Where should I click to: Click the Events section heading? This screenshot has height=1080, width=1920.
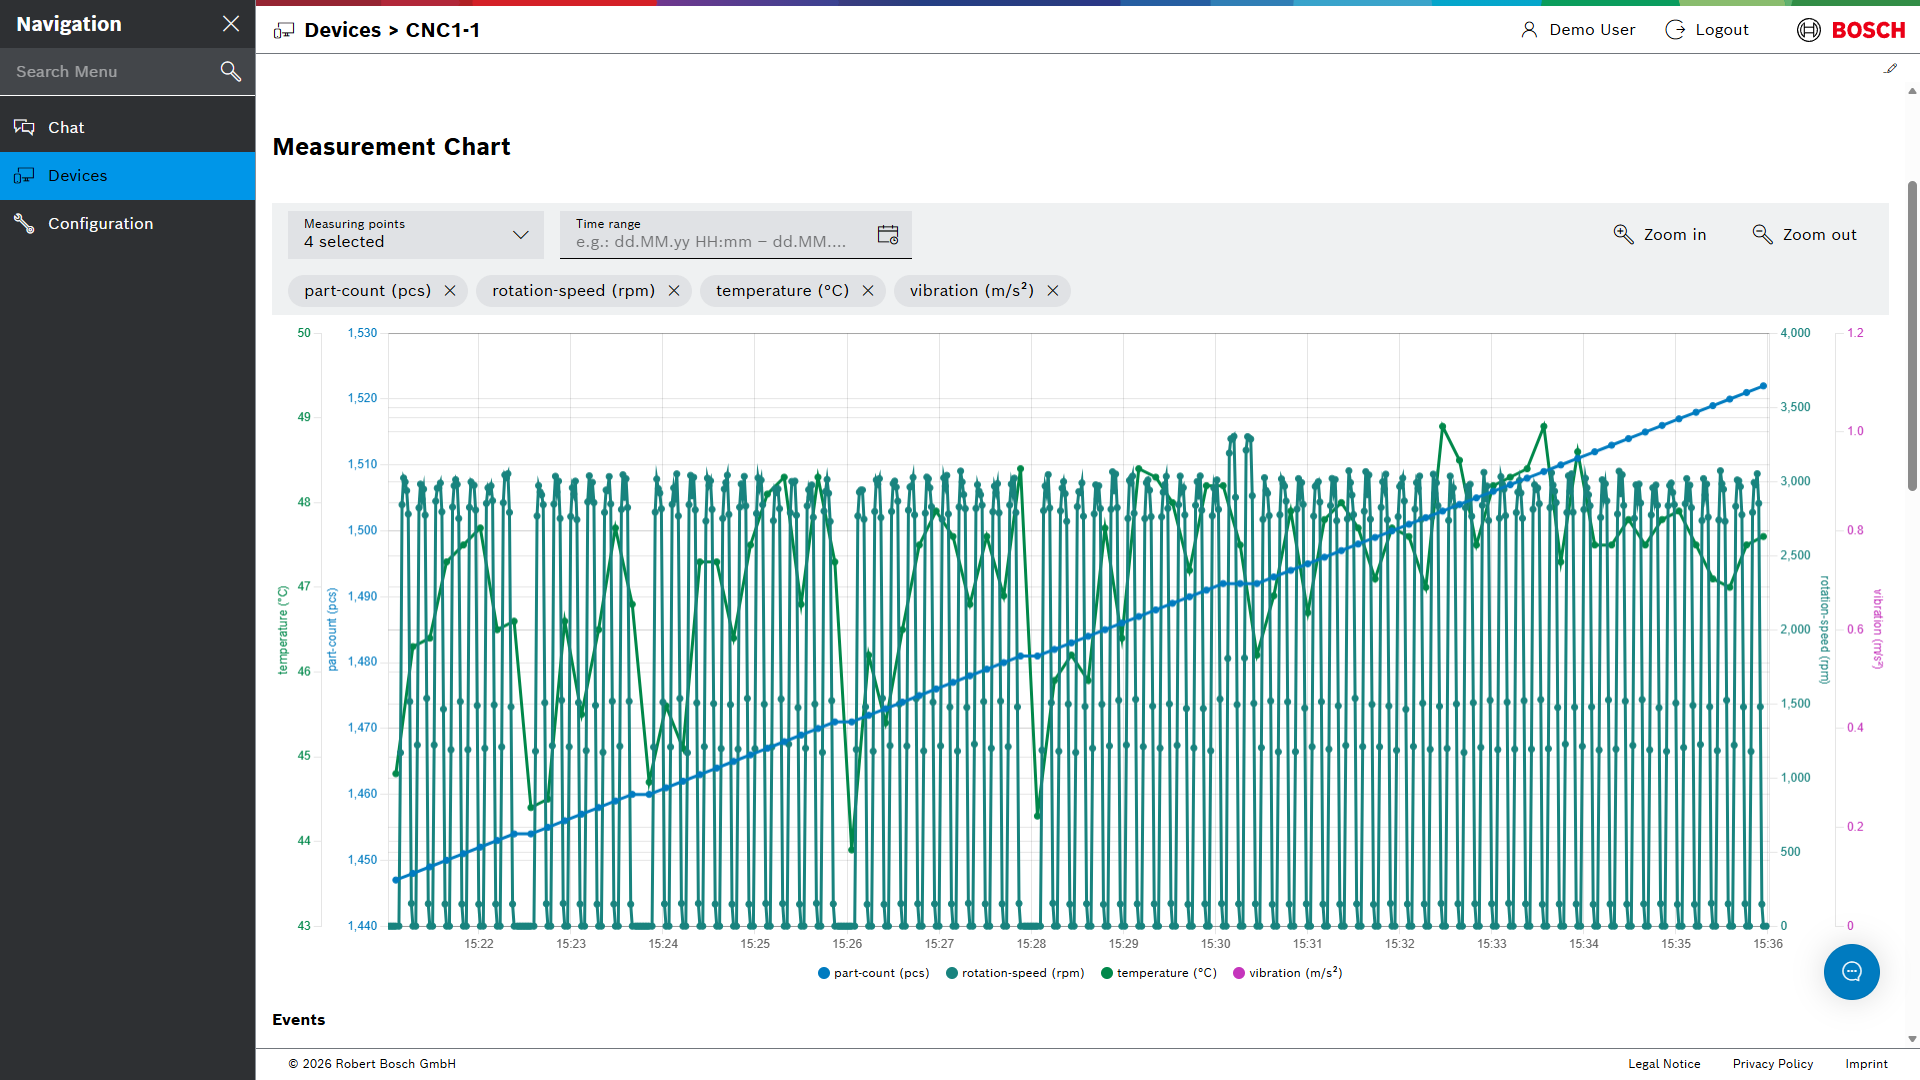(x=298, y=1020)
